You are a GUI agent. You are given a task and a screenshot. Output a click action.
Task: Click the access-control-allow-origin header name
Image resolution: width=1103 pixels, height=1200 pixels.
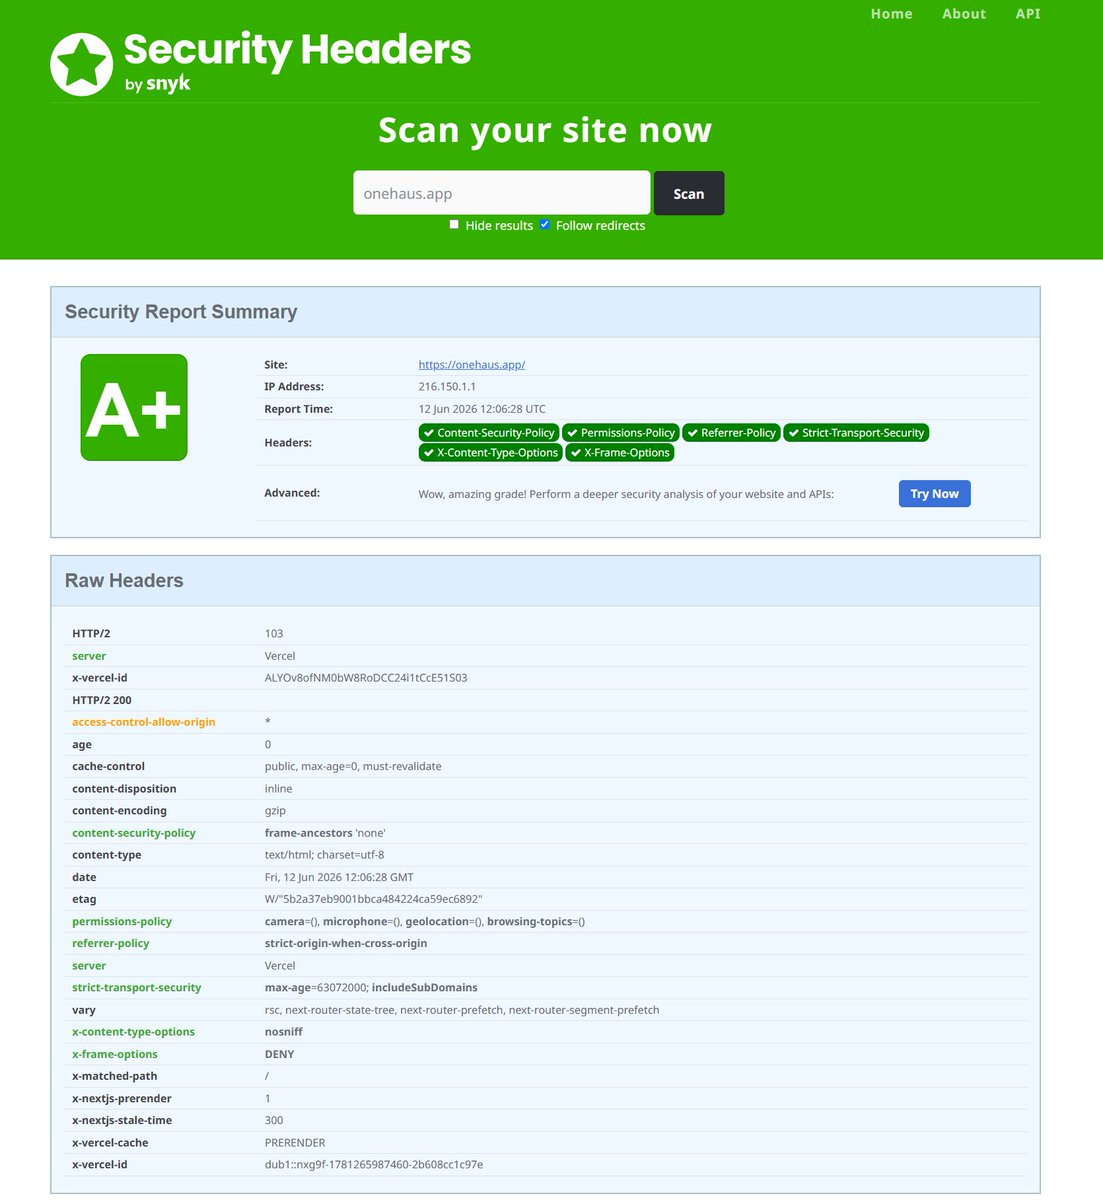[144, 722]
